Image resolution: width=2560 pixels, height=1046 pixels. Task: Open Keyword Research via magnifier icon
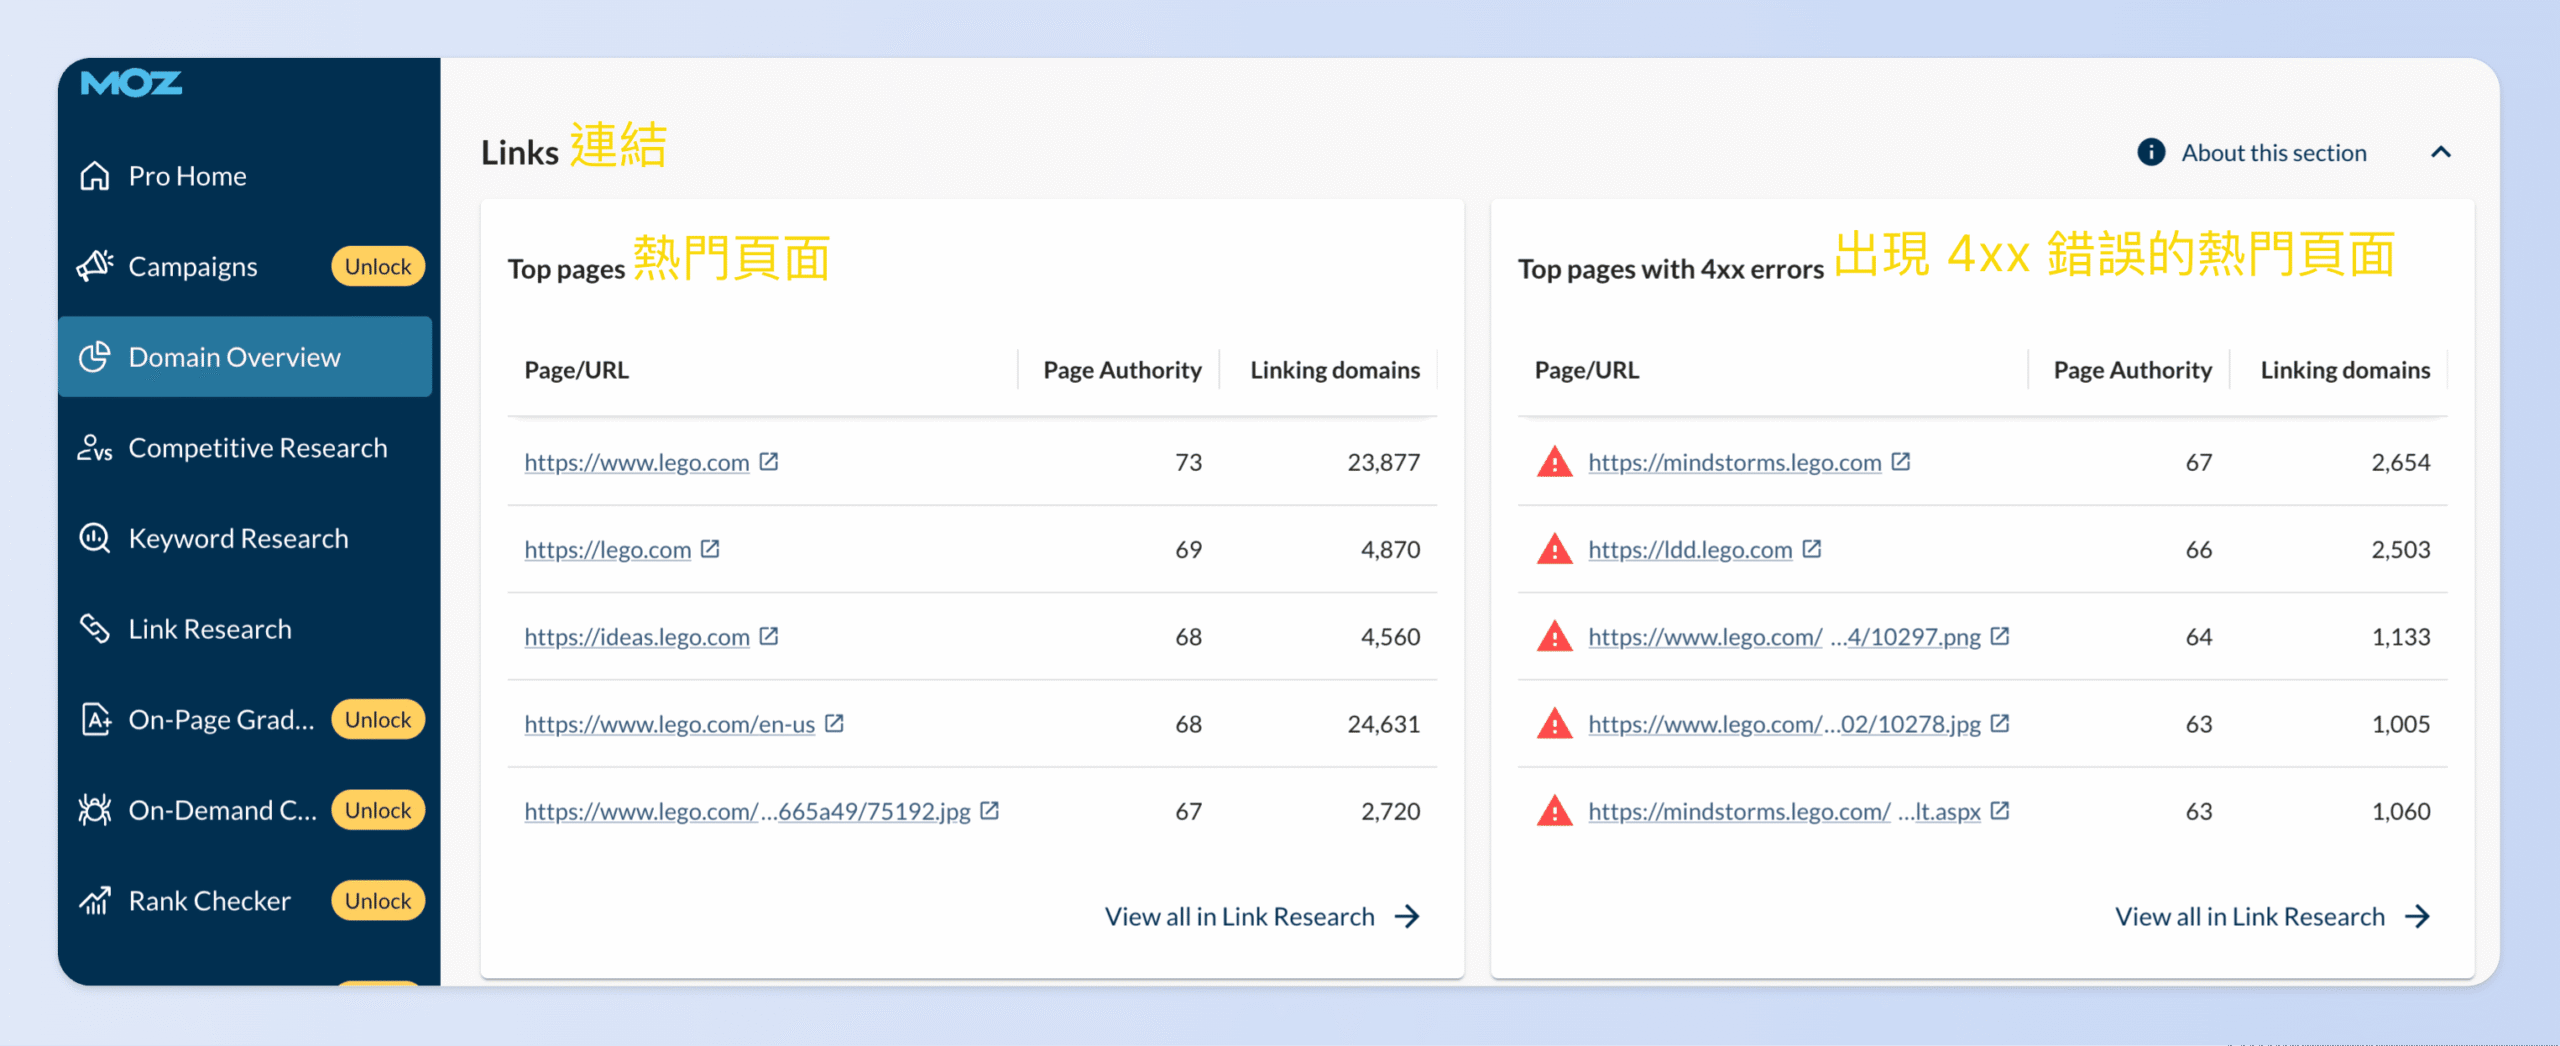[95, 538]
